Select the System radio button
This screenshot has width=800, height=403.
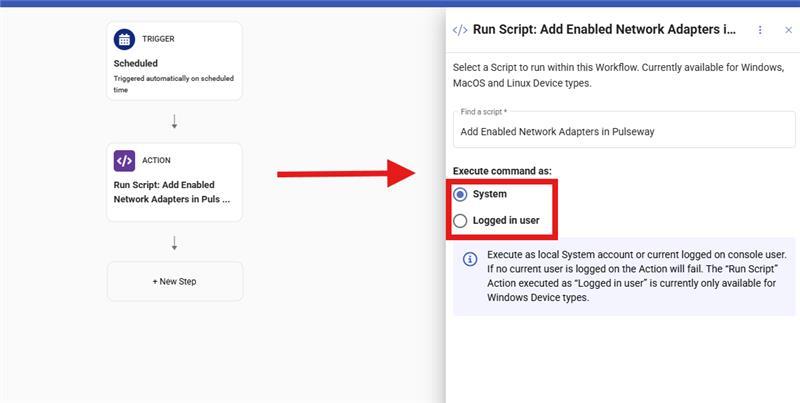pyautogui.click(x=460, y=194)
